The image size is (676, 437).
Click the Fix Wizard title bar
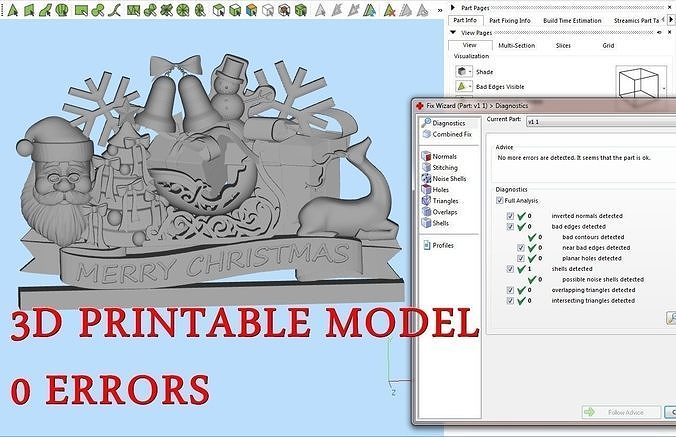[545, 106]
